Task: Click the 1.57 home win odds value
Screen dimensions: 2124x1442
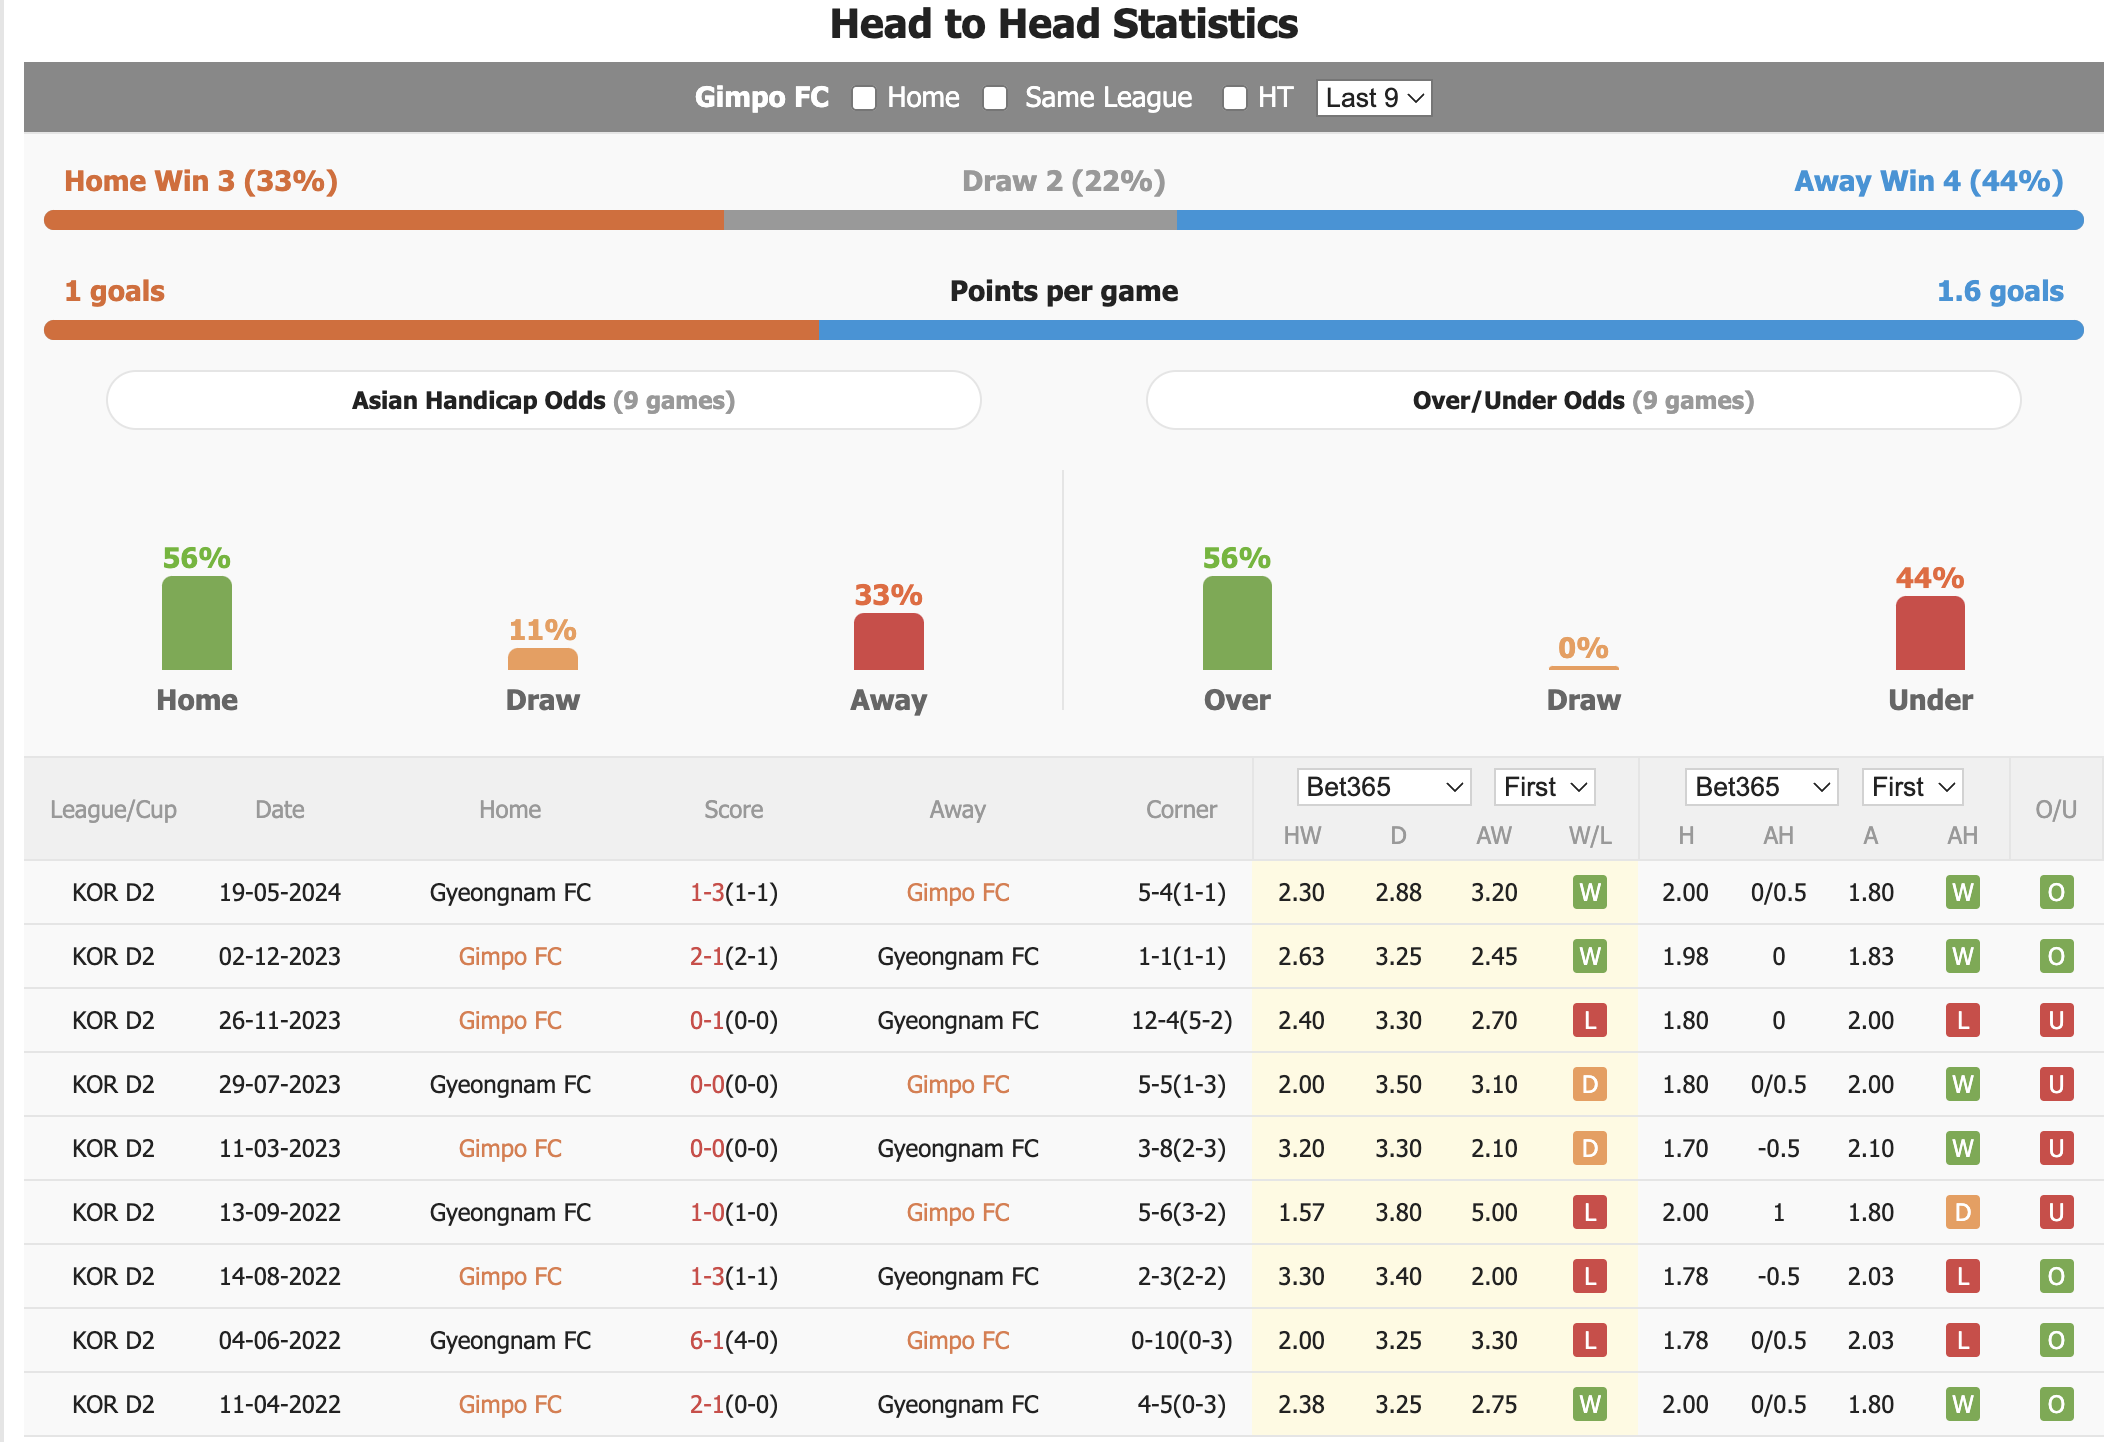Action: (1301, 1212)
